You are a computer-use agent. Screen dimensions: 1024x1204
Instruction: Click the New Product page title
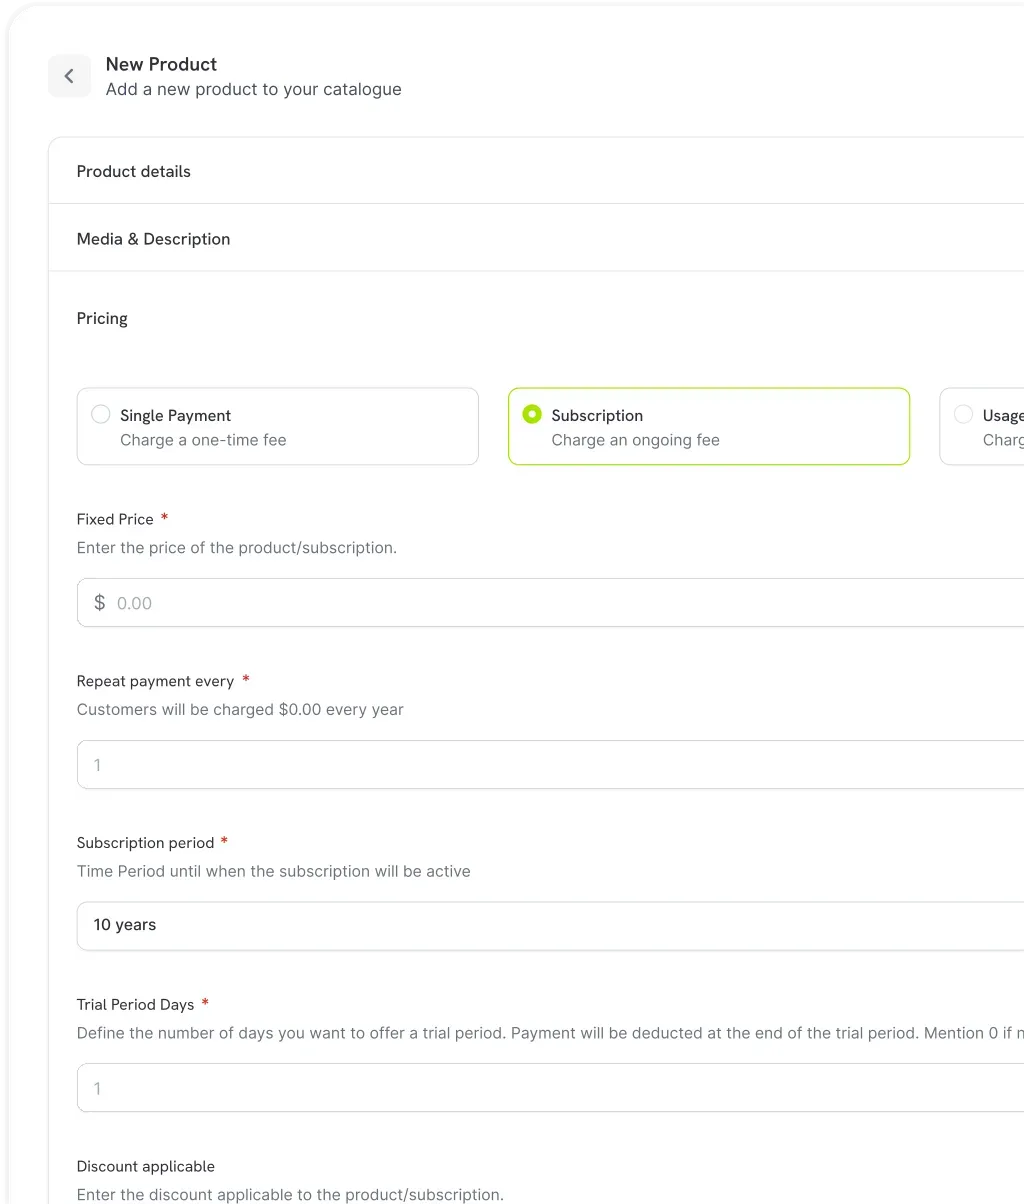(161, 64)
